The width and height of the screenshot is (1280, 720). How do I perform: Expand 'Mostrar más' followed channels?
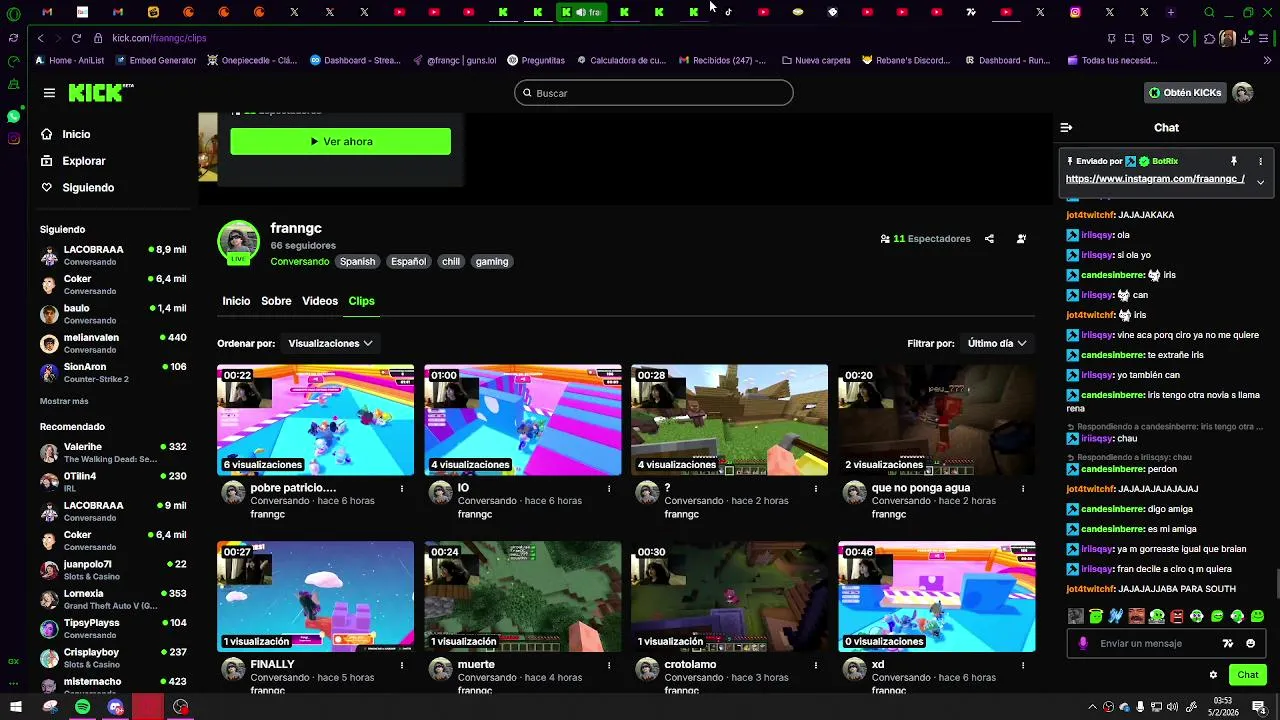click(x=64, y=401)
